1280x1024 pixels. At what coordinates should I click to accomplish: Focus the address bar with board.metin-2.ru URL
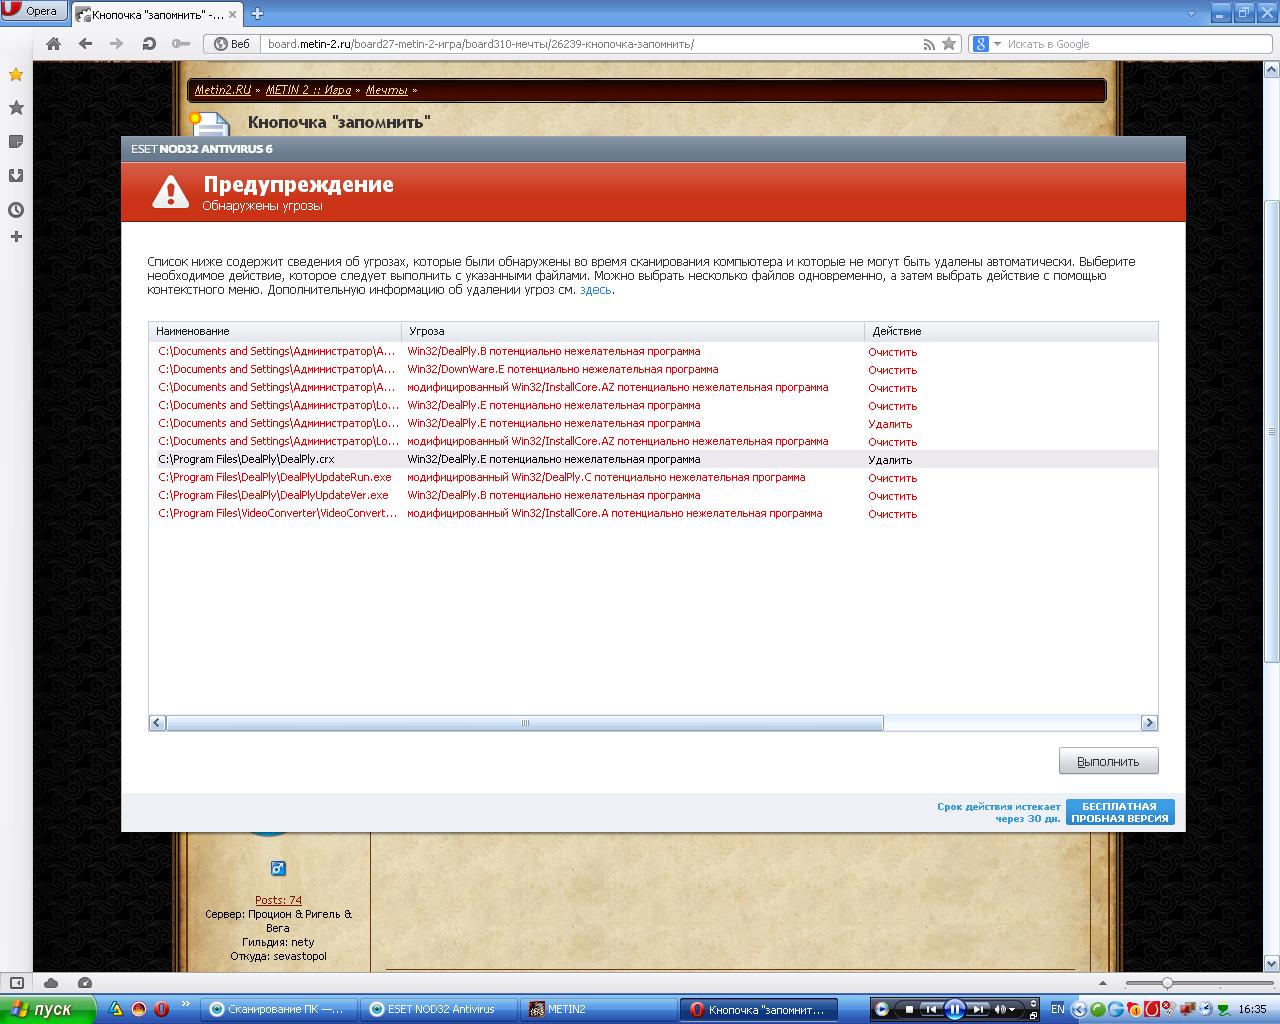pos(590,44)
